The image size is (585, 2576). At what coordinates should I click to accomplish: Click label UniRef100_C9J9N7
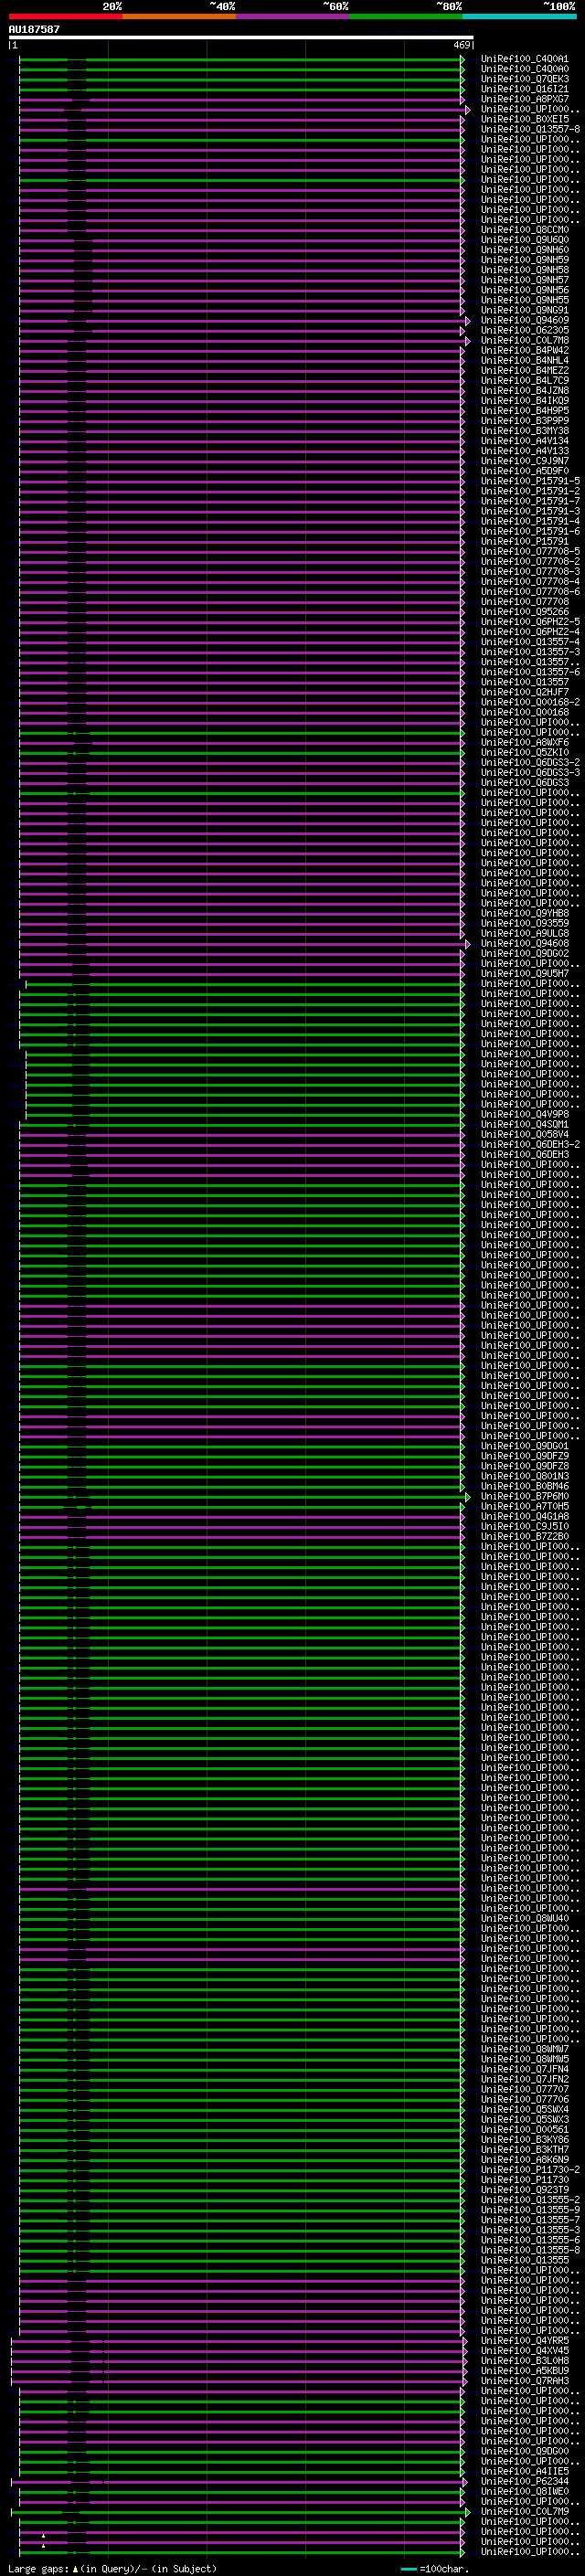[x=525, y=461]
